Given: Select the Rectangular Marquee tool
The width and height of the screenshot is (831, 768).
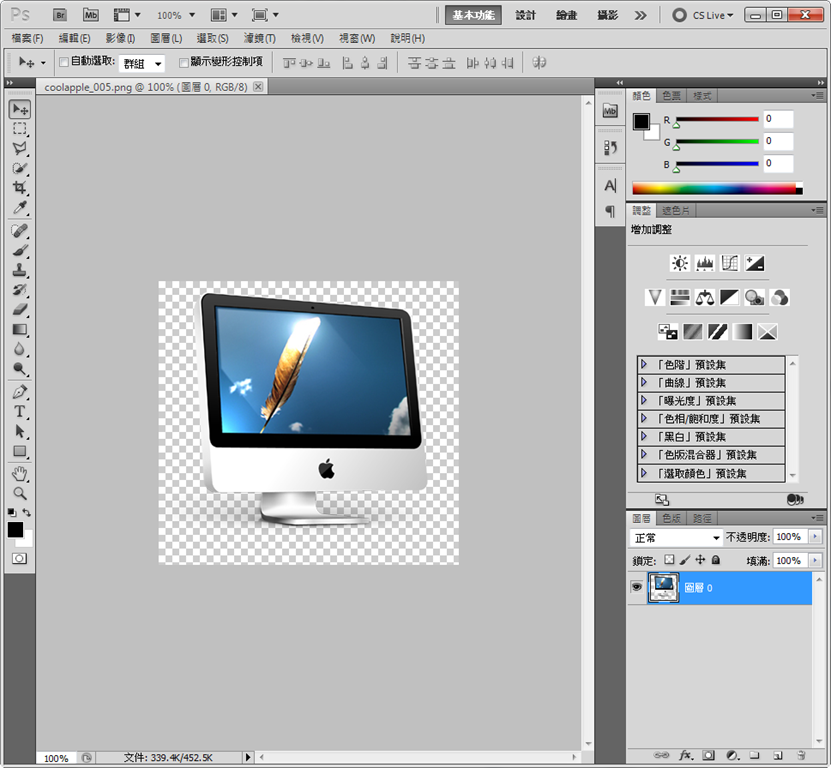Looking at the screenshot, I should pos(20,129).
